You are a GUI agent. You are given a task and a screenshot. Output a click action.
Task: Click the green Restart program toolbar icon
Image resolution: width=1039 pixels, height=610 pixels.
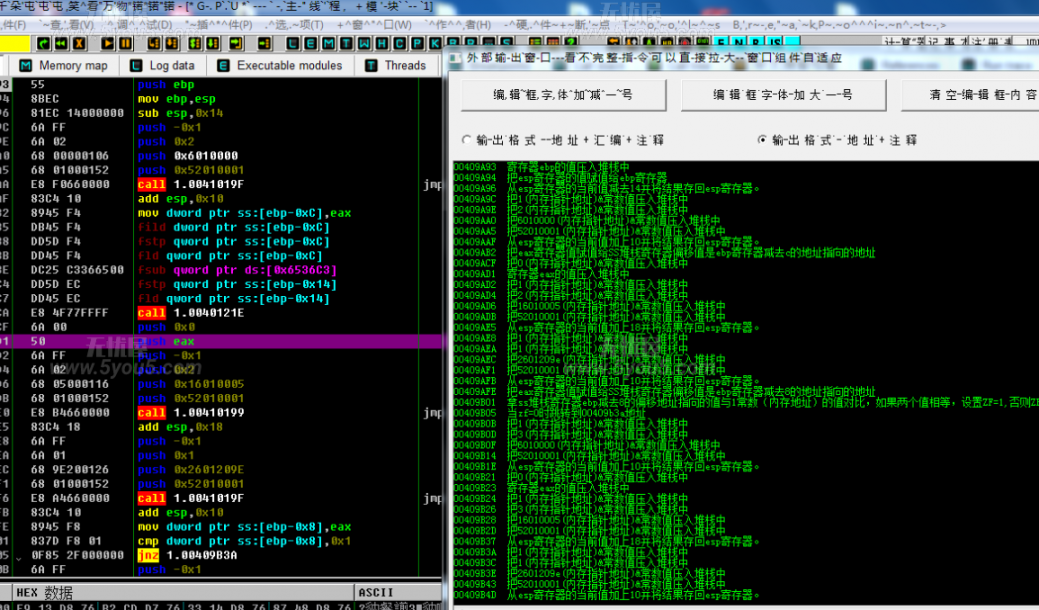pyautogui.click(x=44, y=44)
